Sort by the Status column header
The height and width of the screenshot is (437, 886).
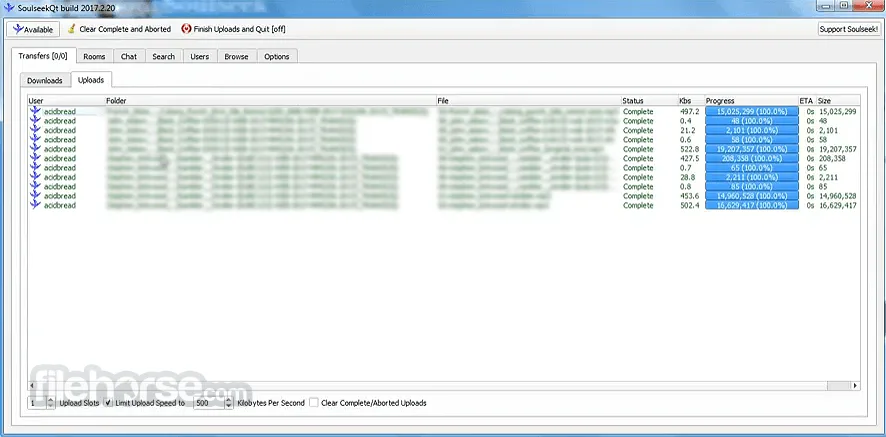click(649, 101)
